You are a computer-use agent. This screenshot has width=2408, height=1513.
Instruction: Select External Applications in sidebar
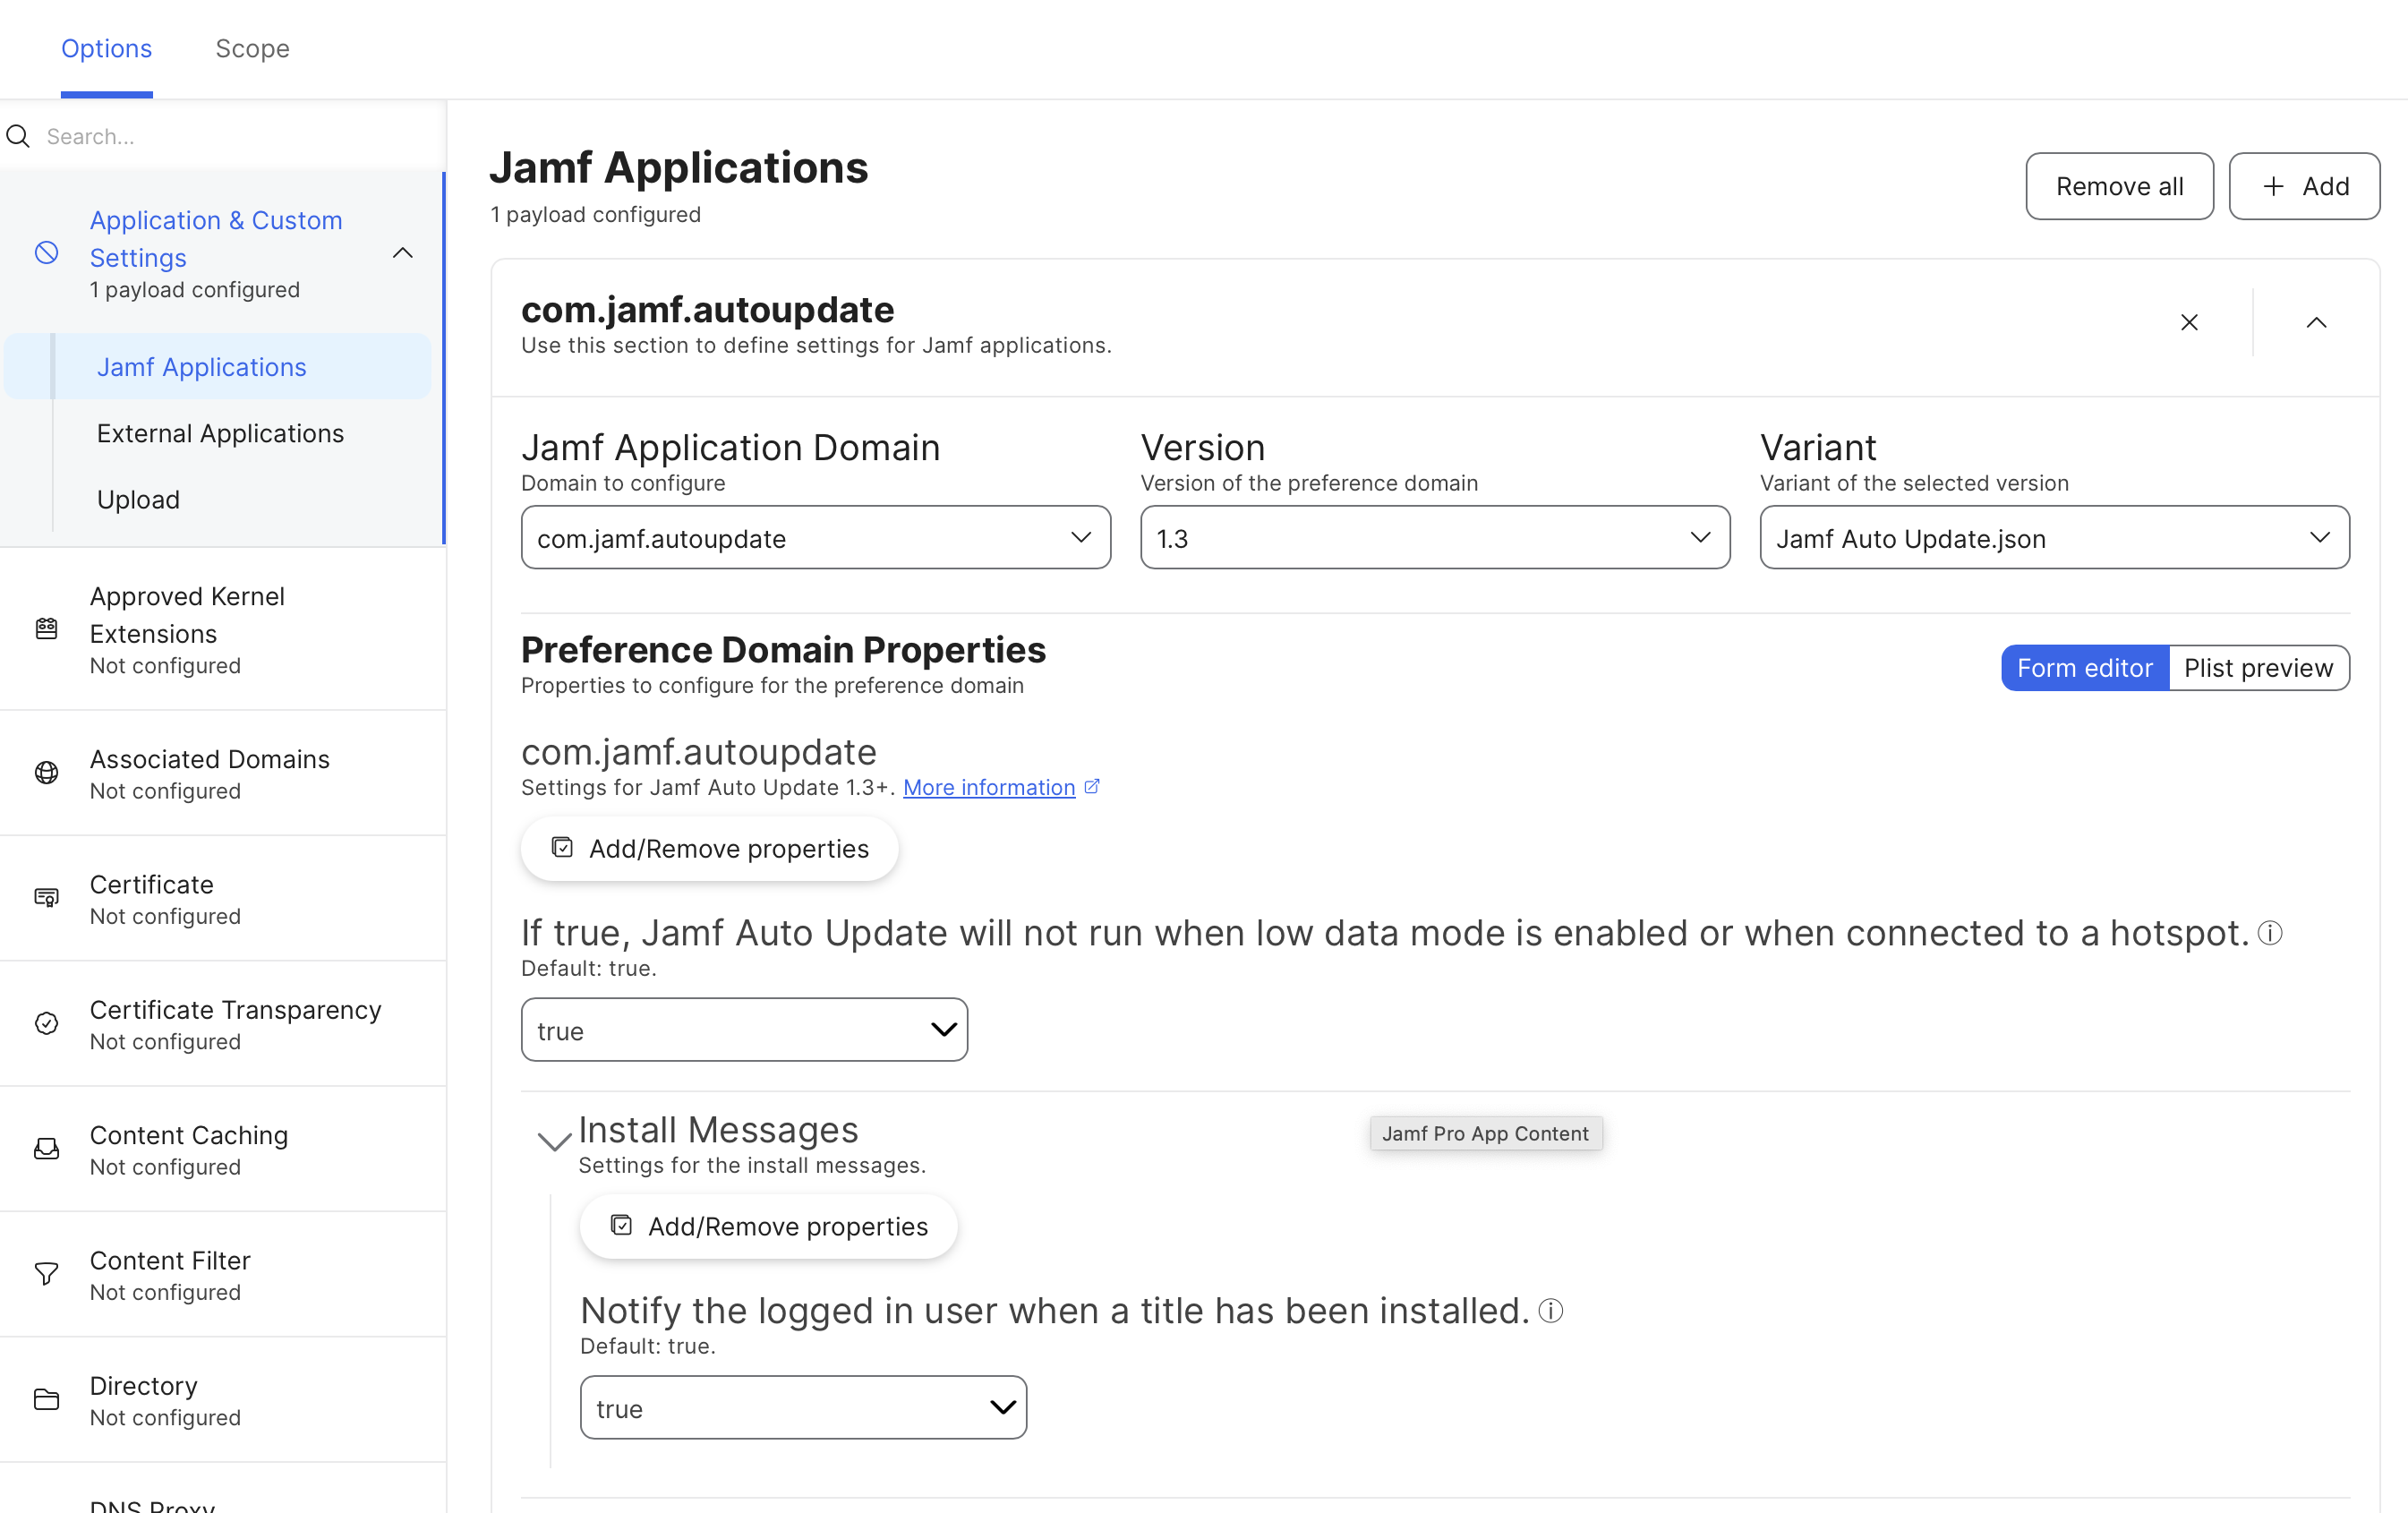pos(220,433)
